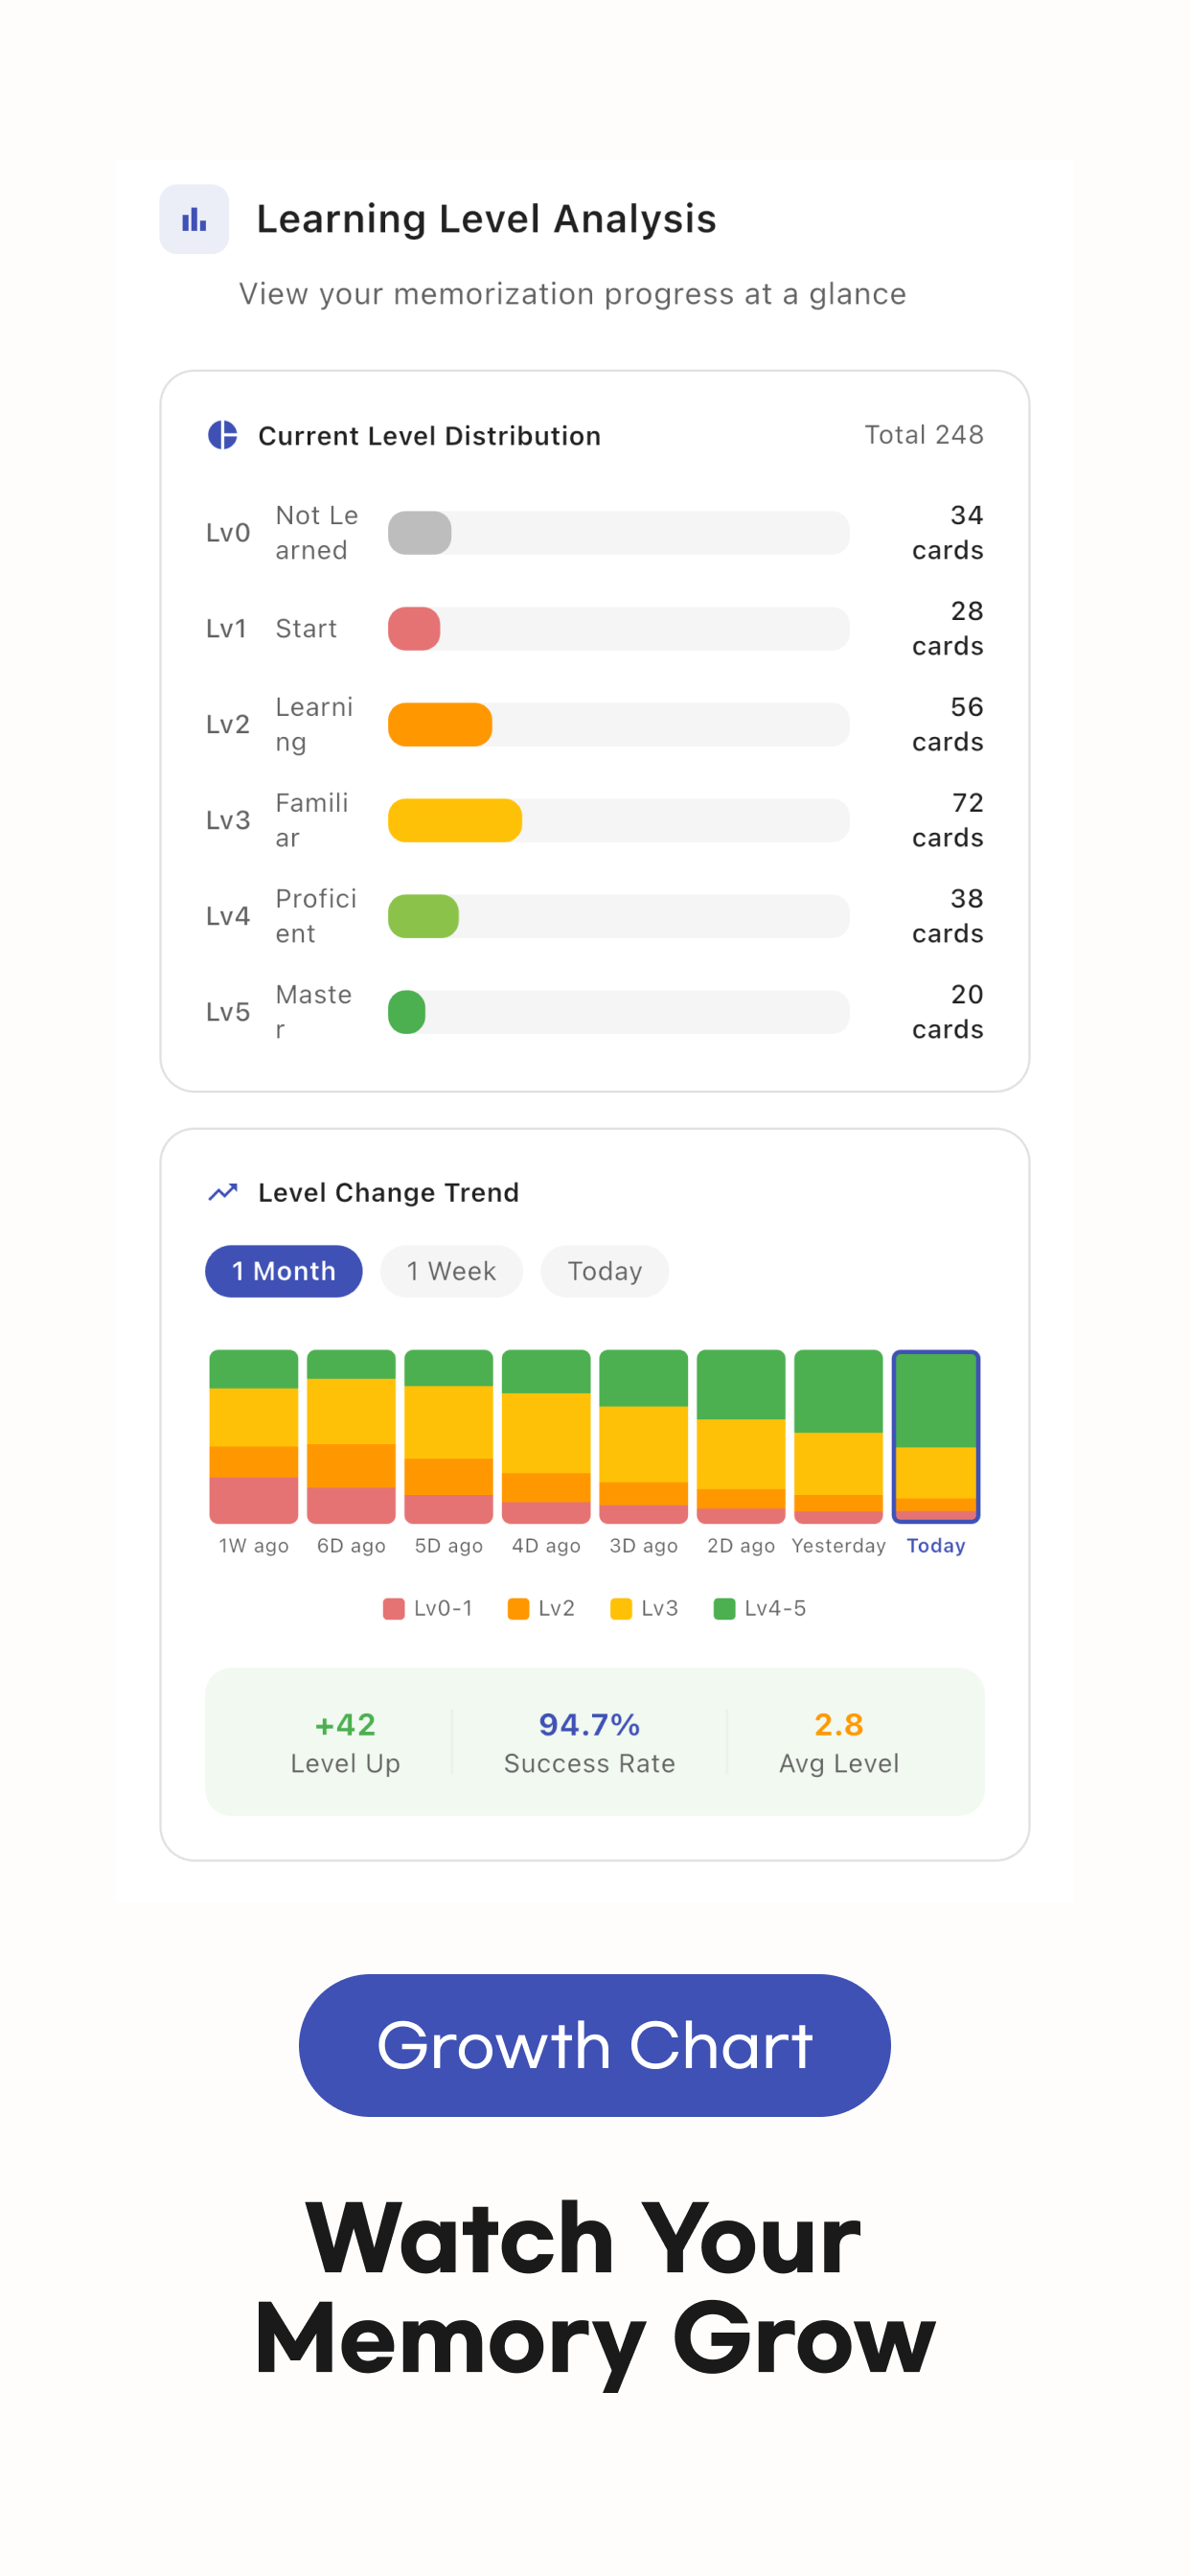Click the Lv5 Master level label
The width and height of the screenshot is (1190, 2576).
pos(280,1012)
